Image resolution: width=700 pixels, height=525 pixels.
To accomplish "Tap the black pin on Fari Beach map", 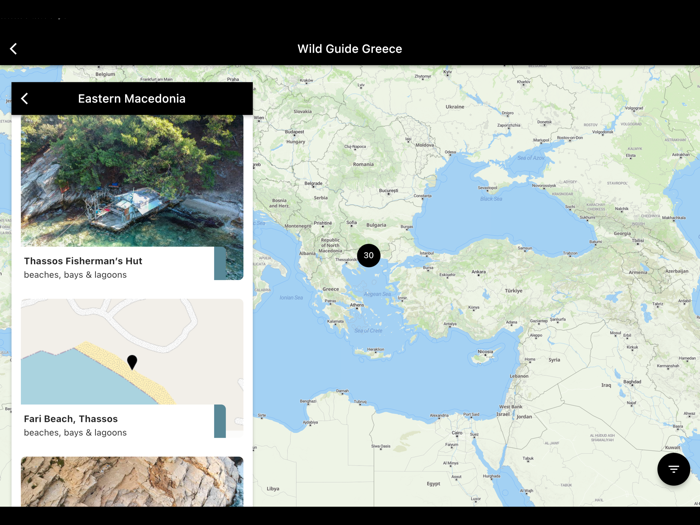I will (132, 362).
